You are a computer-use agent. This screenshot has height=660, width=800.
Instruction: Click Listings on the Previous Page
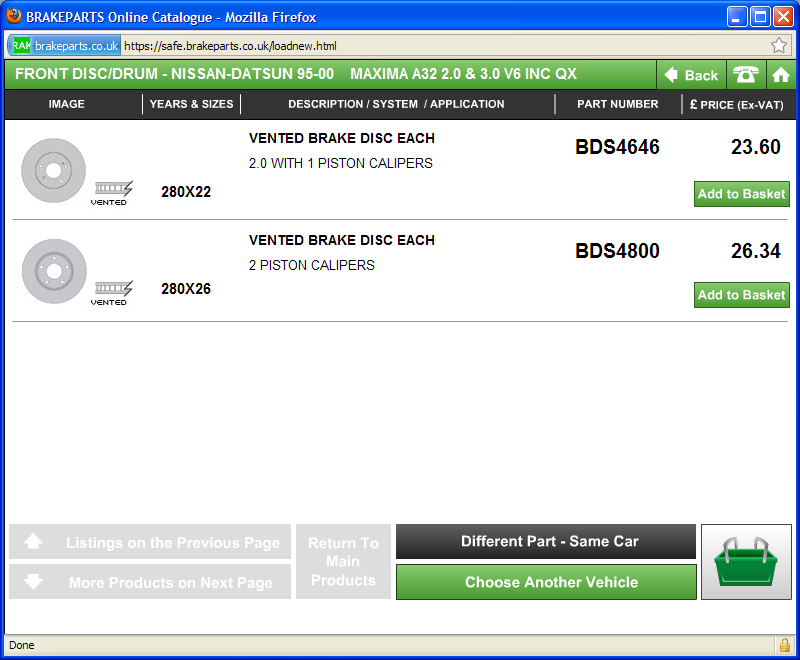[150, 542]
